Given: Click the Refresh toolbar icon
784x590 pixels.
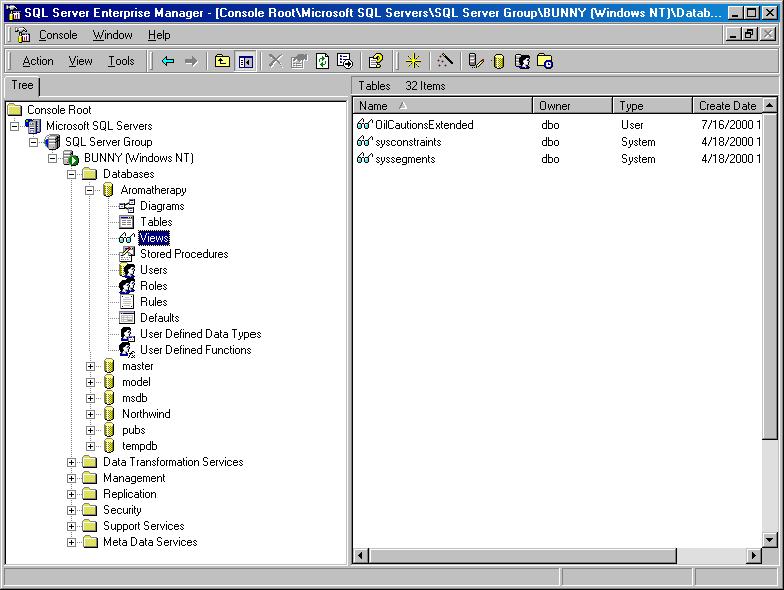Looking at the screenshot, I should (322, 62).
